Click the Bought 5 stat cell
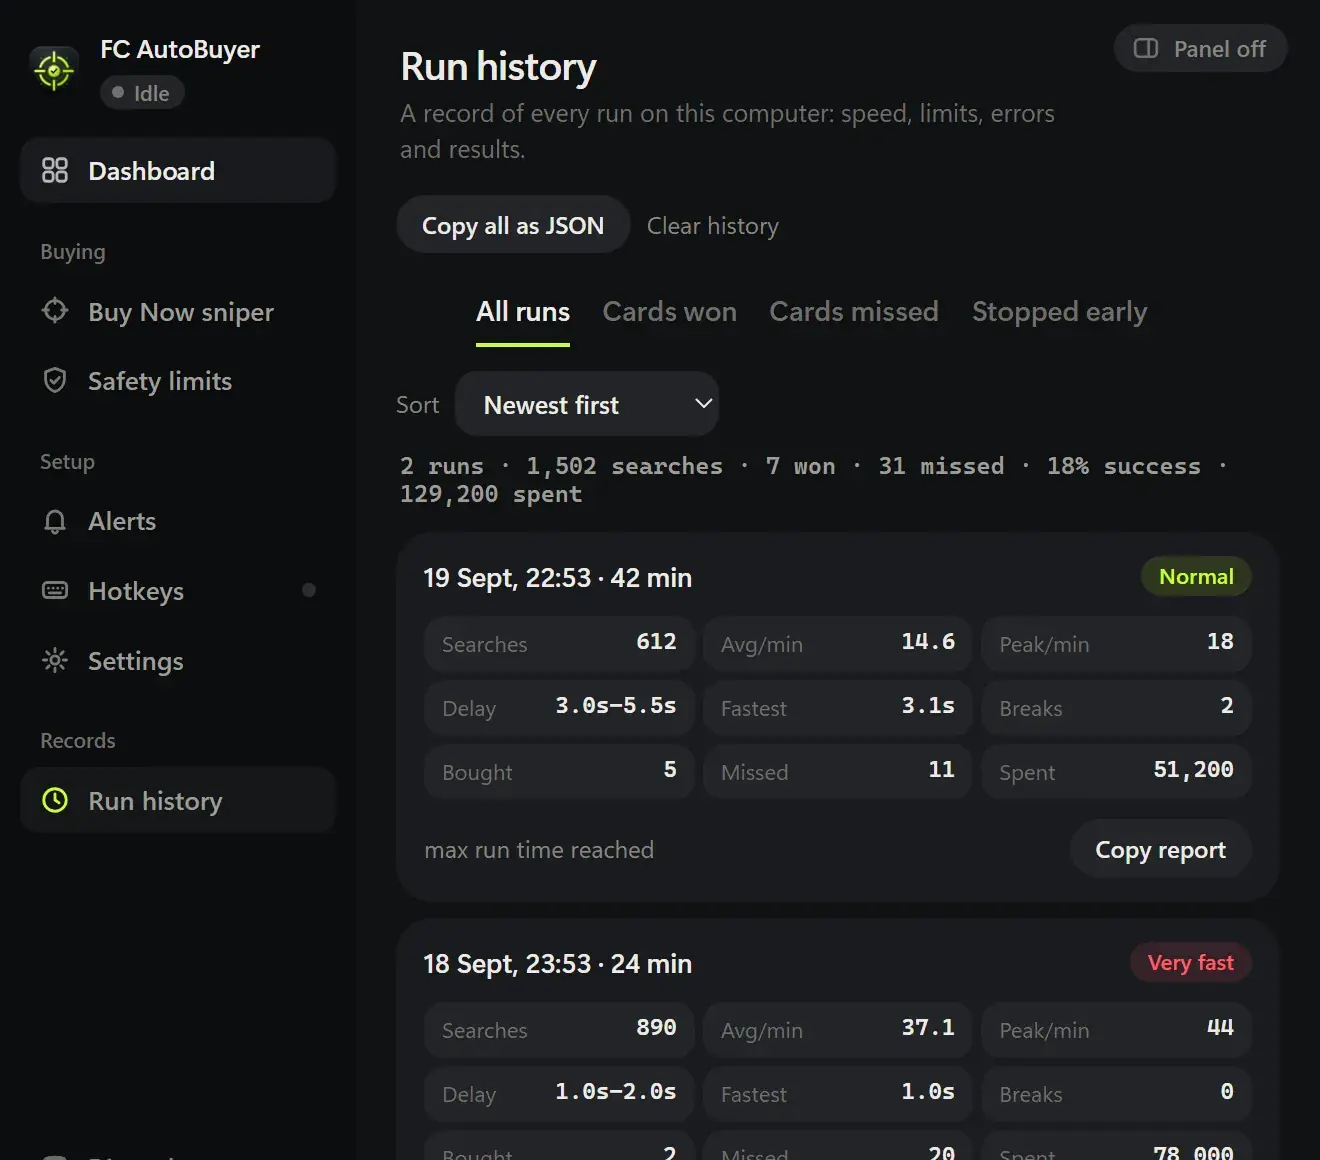The image size is (1320, 1160). tap(559, 771)
